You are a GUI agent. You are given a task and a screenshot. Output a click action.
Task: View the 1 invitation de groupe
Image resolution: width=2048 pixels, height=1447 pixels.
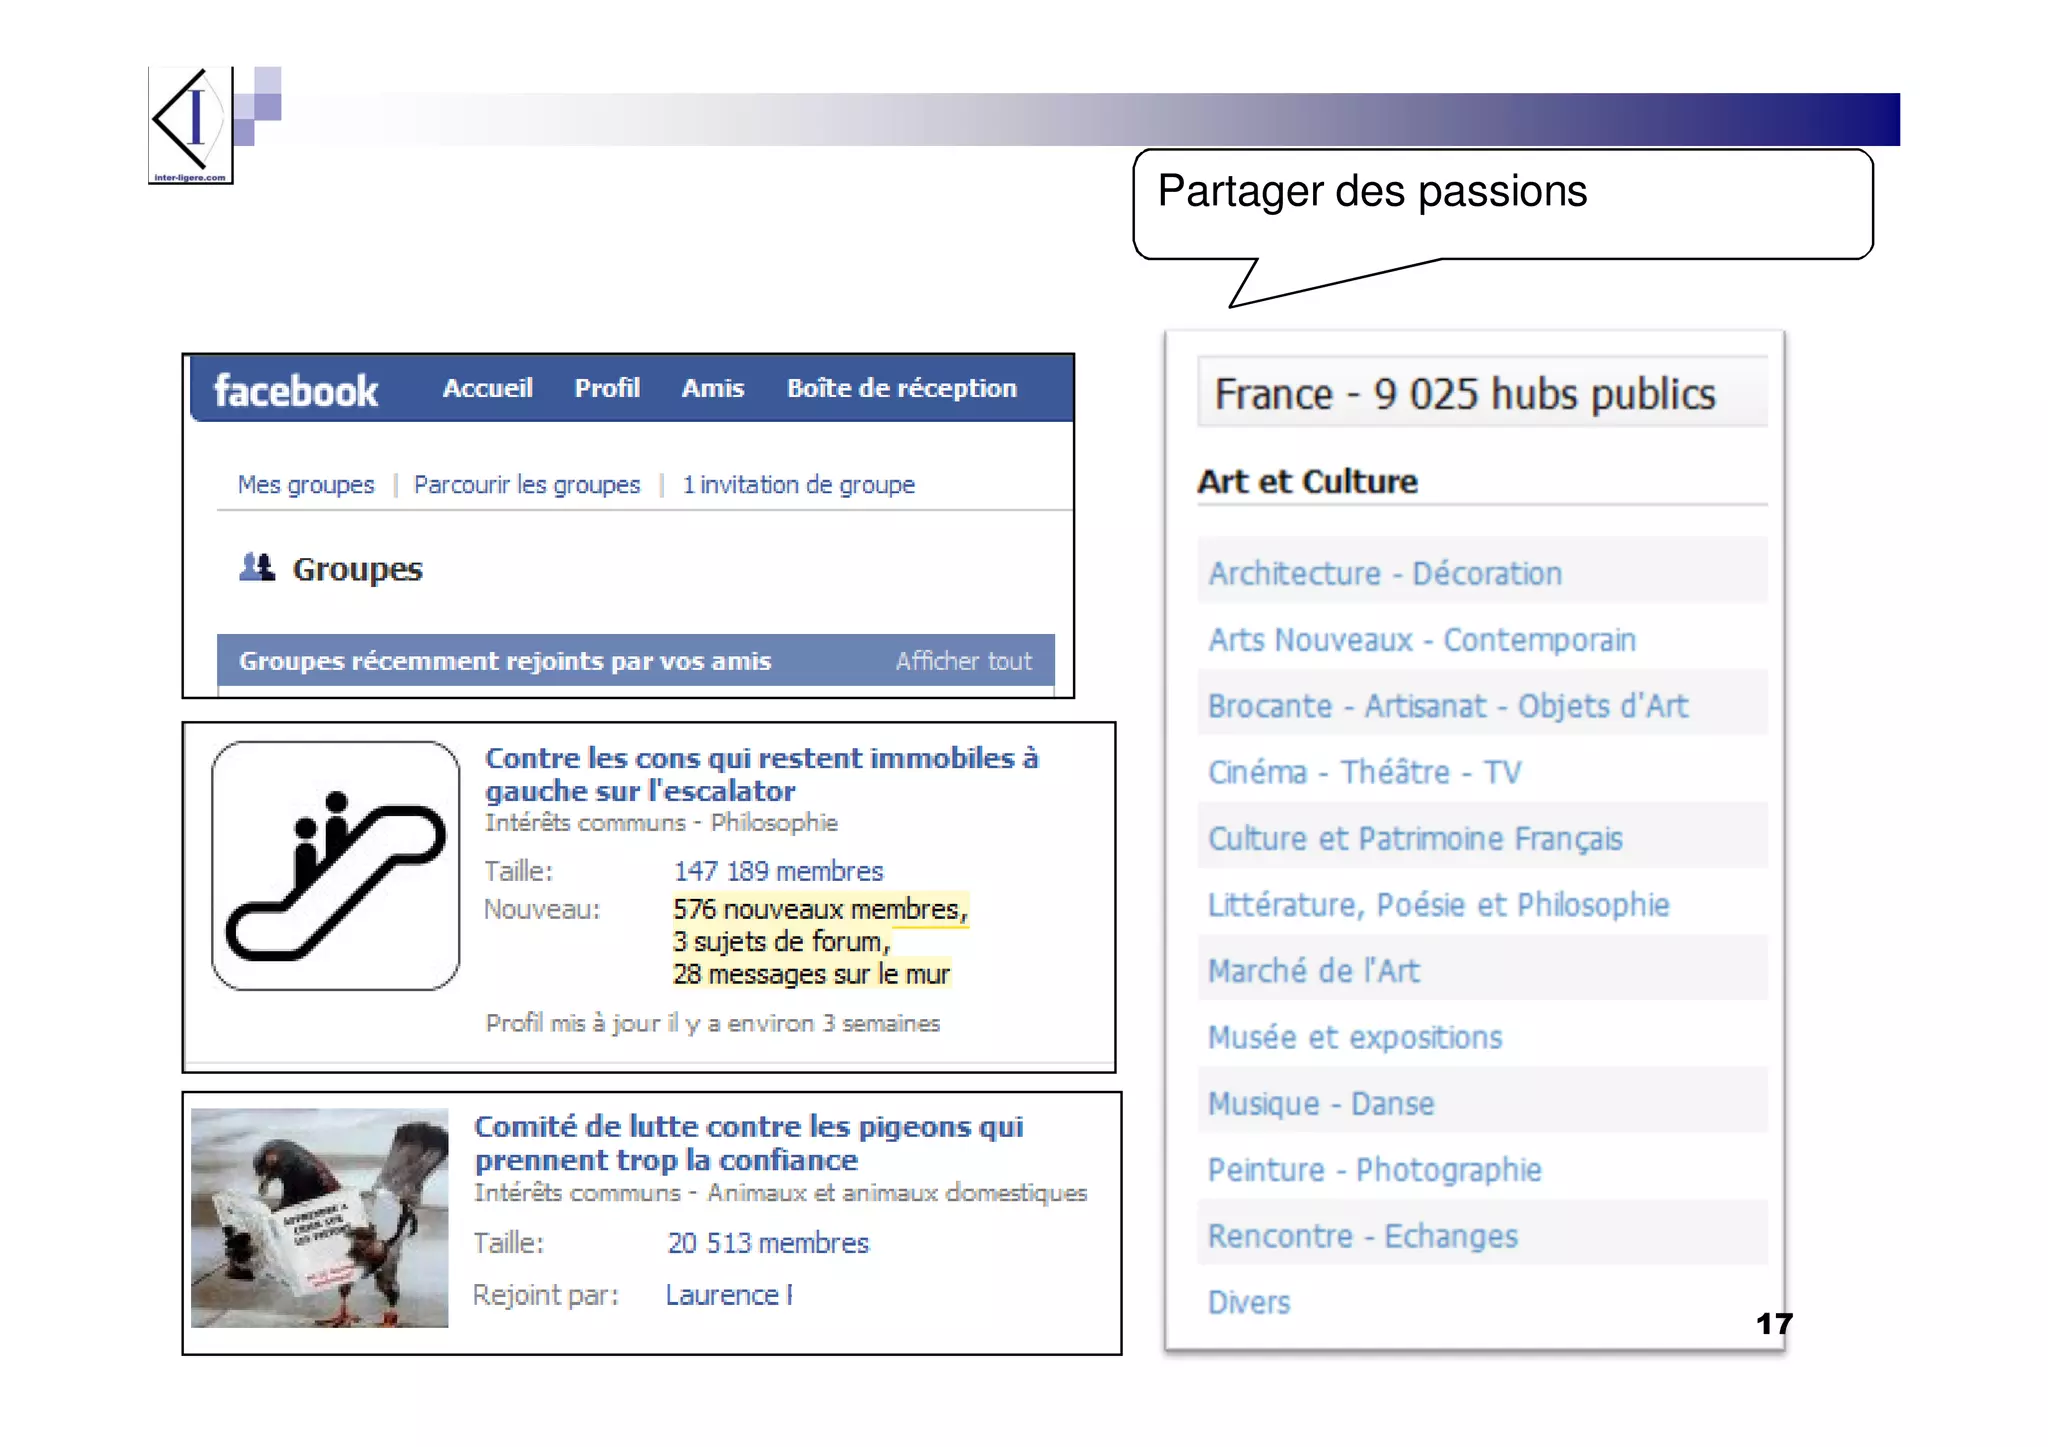798,485
